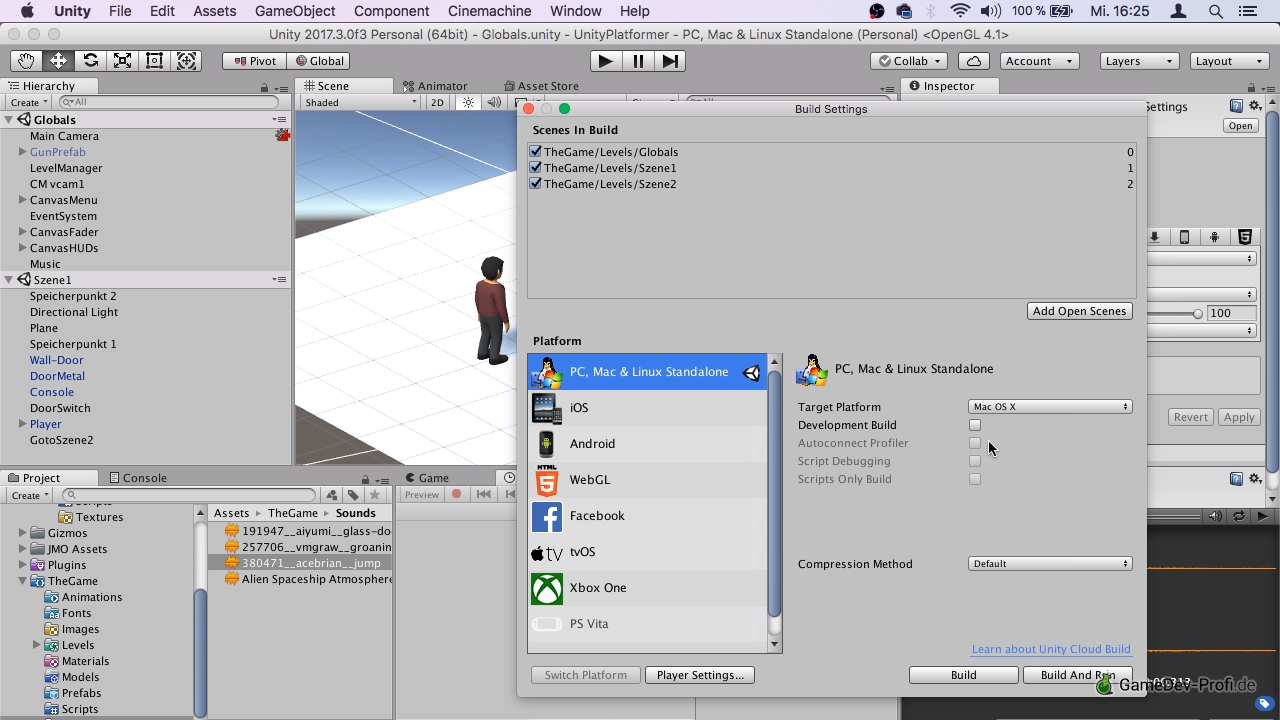The image size is (1280, 720).
Task: Adjust Inspector slider with value 100
Action: tap(1198, 313)
